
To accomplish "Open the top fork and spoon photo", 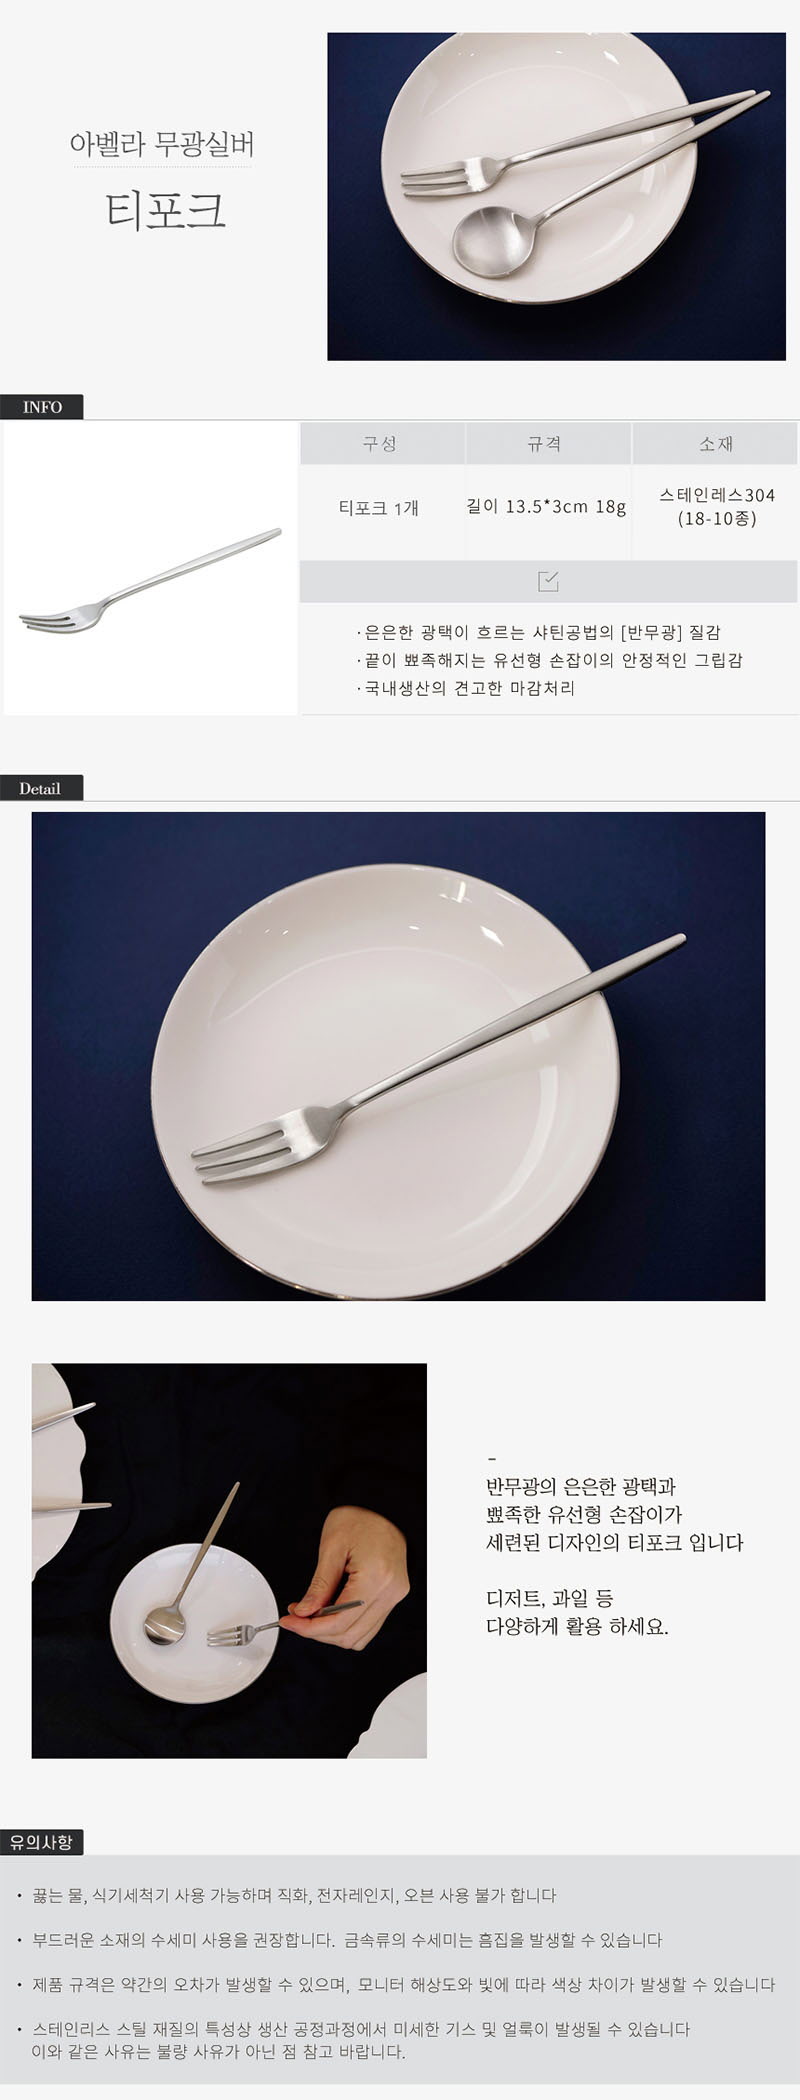I will point(556,196).
